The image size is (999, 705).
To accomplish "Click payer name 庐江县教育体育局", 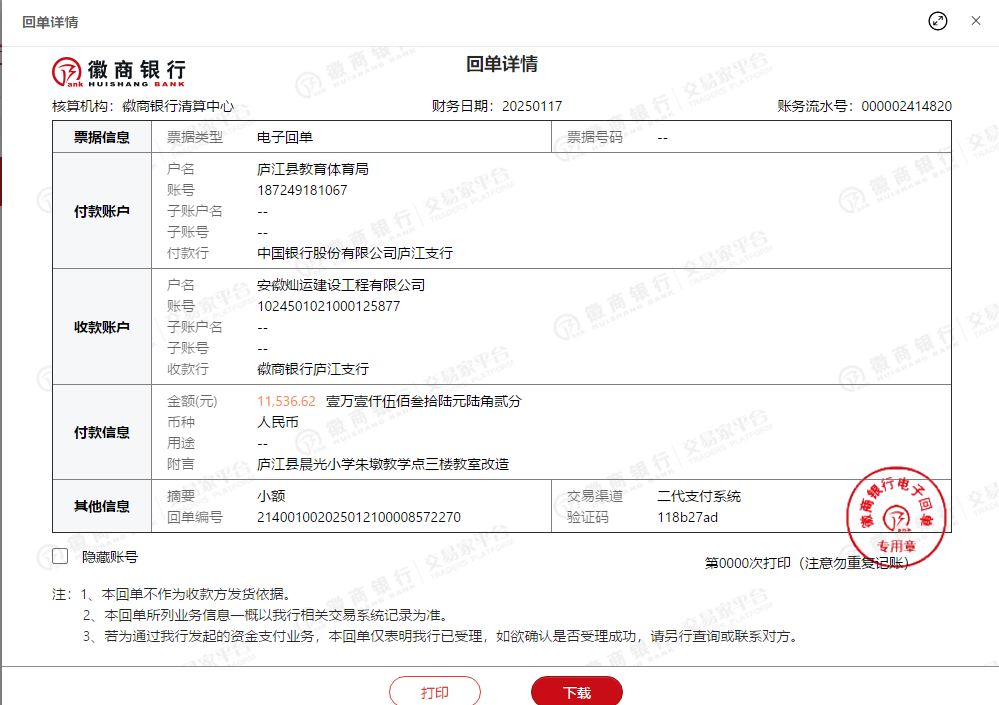I will tap(313, 169).
